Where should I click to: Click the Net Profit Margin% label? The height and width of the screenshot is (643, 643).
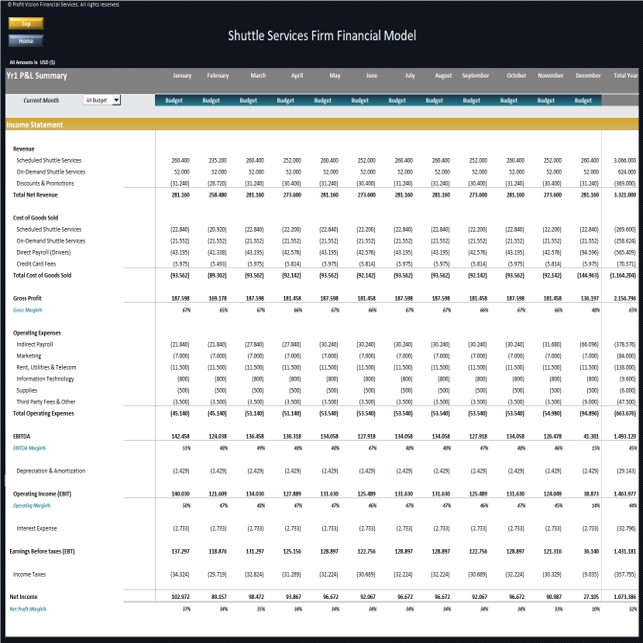pos(28,609)
